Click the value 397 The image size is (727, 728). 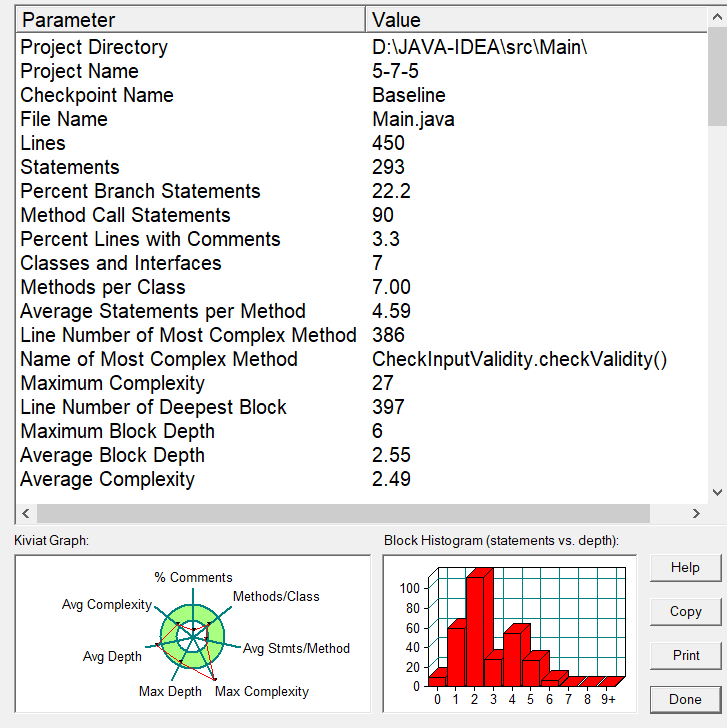pos(388,407)
